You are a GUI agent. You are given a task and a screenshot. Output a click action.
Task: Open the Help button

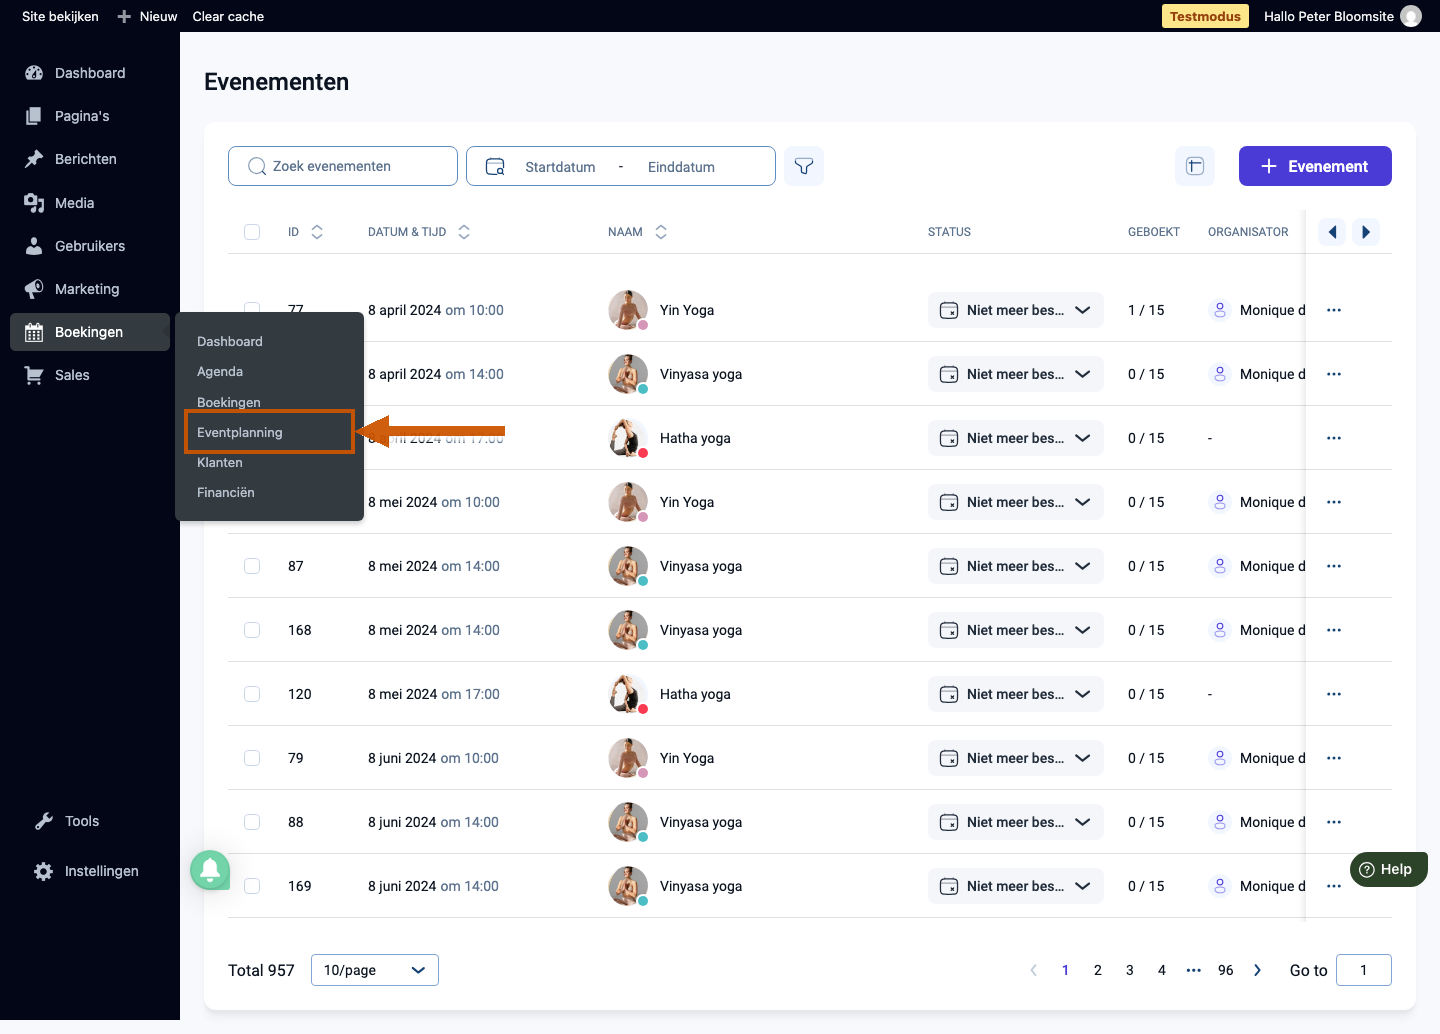[1388, 869]
